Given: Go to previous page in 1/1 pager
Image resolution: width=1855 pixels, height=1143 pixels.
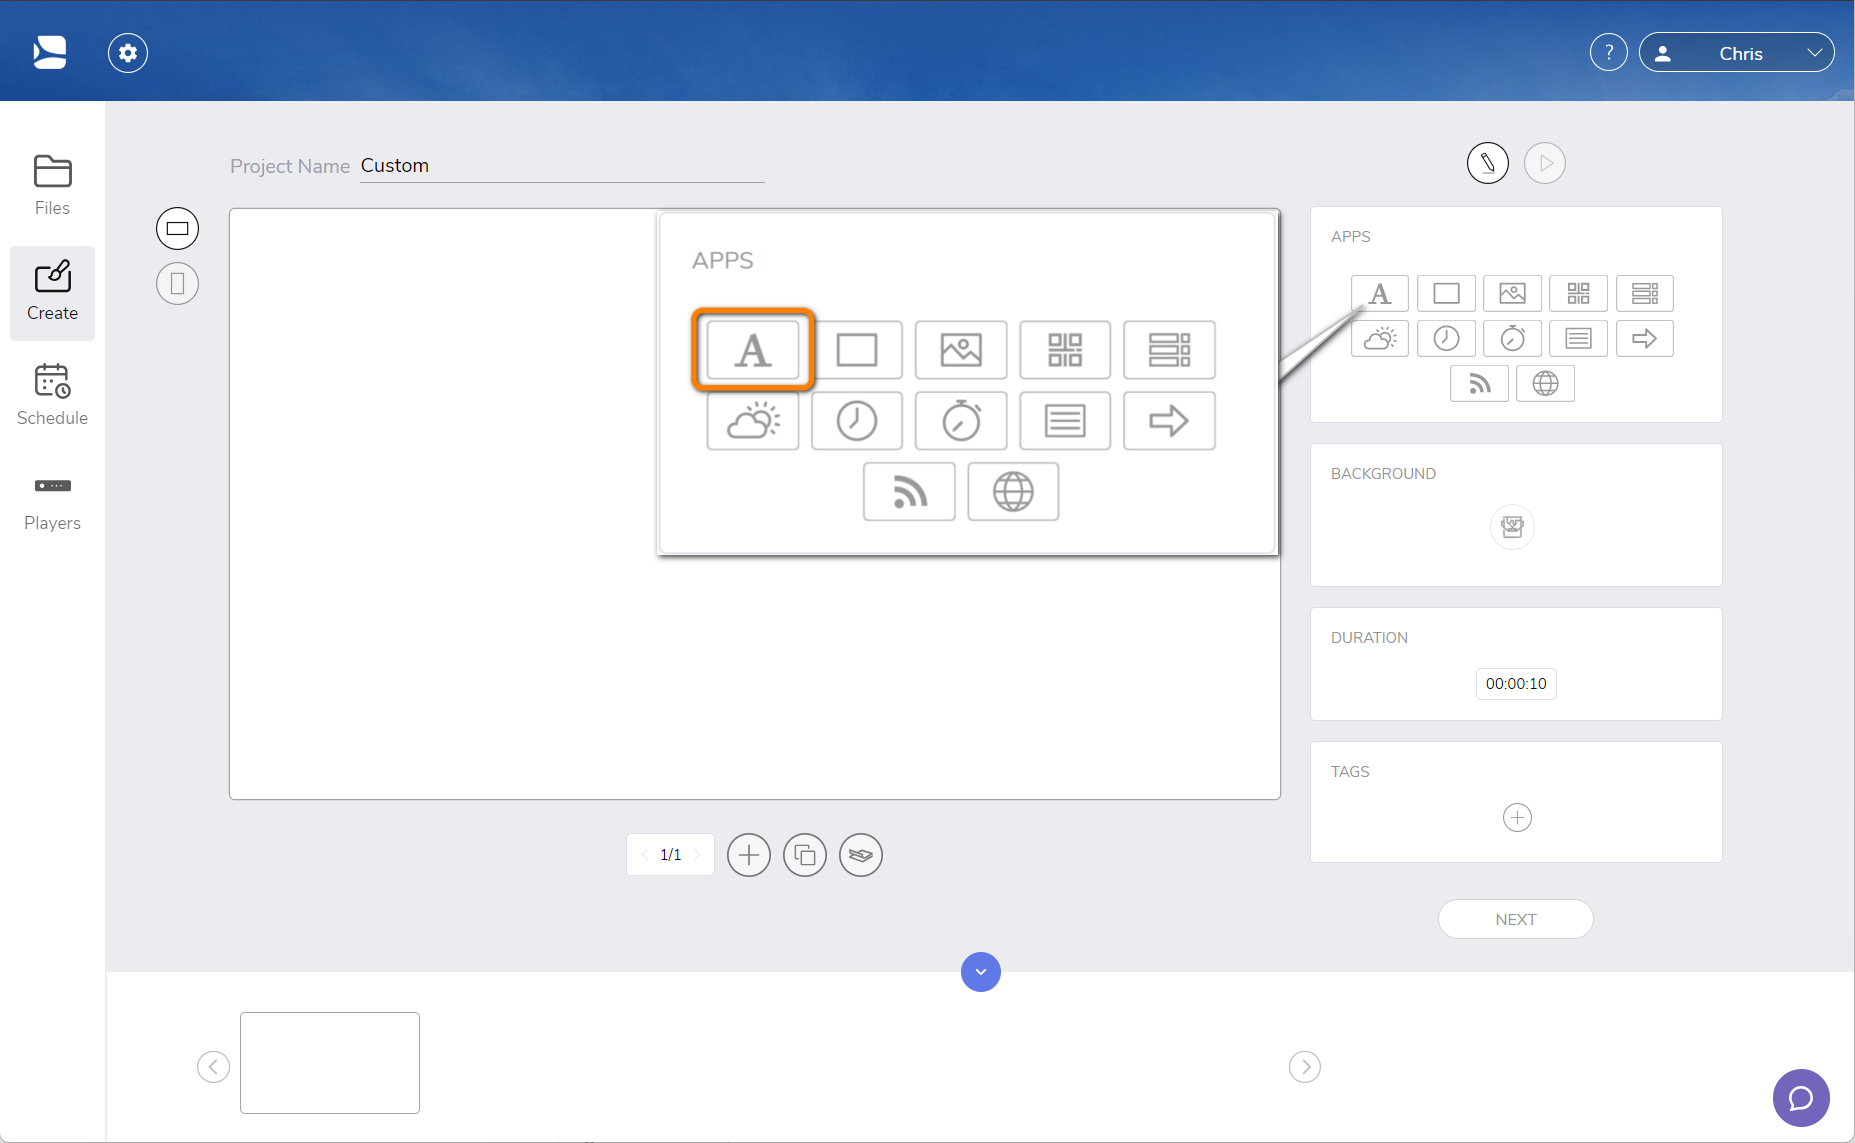Looking at the screenshot, I should pyautogui.click(x=645, y=855).
